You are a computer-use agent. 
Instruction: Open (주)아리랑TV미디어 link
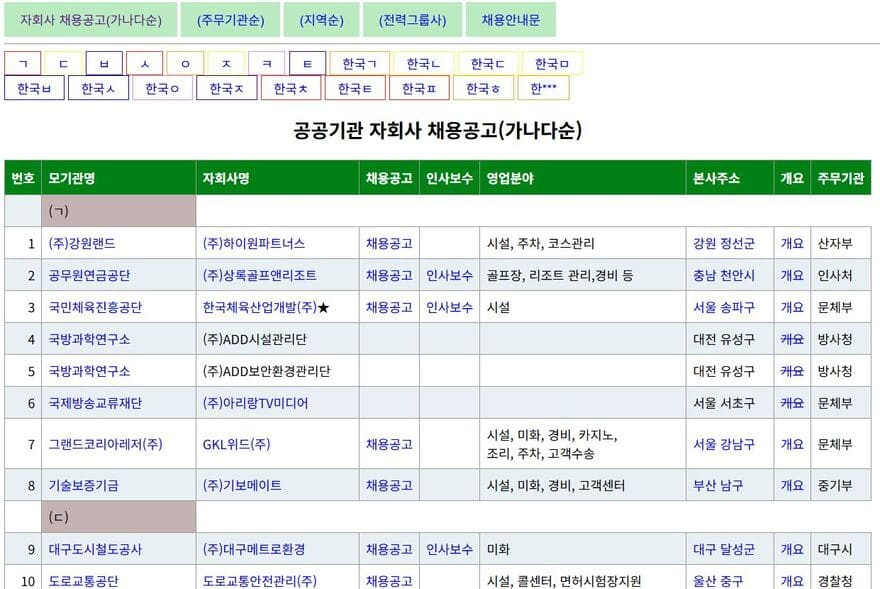point(255,403)
